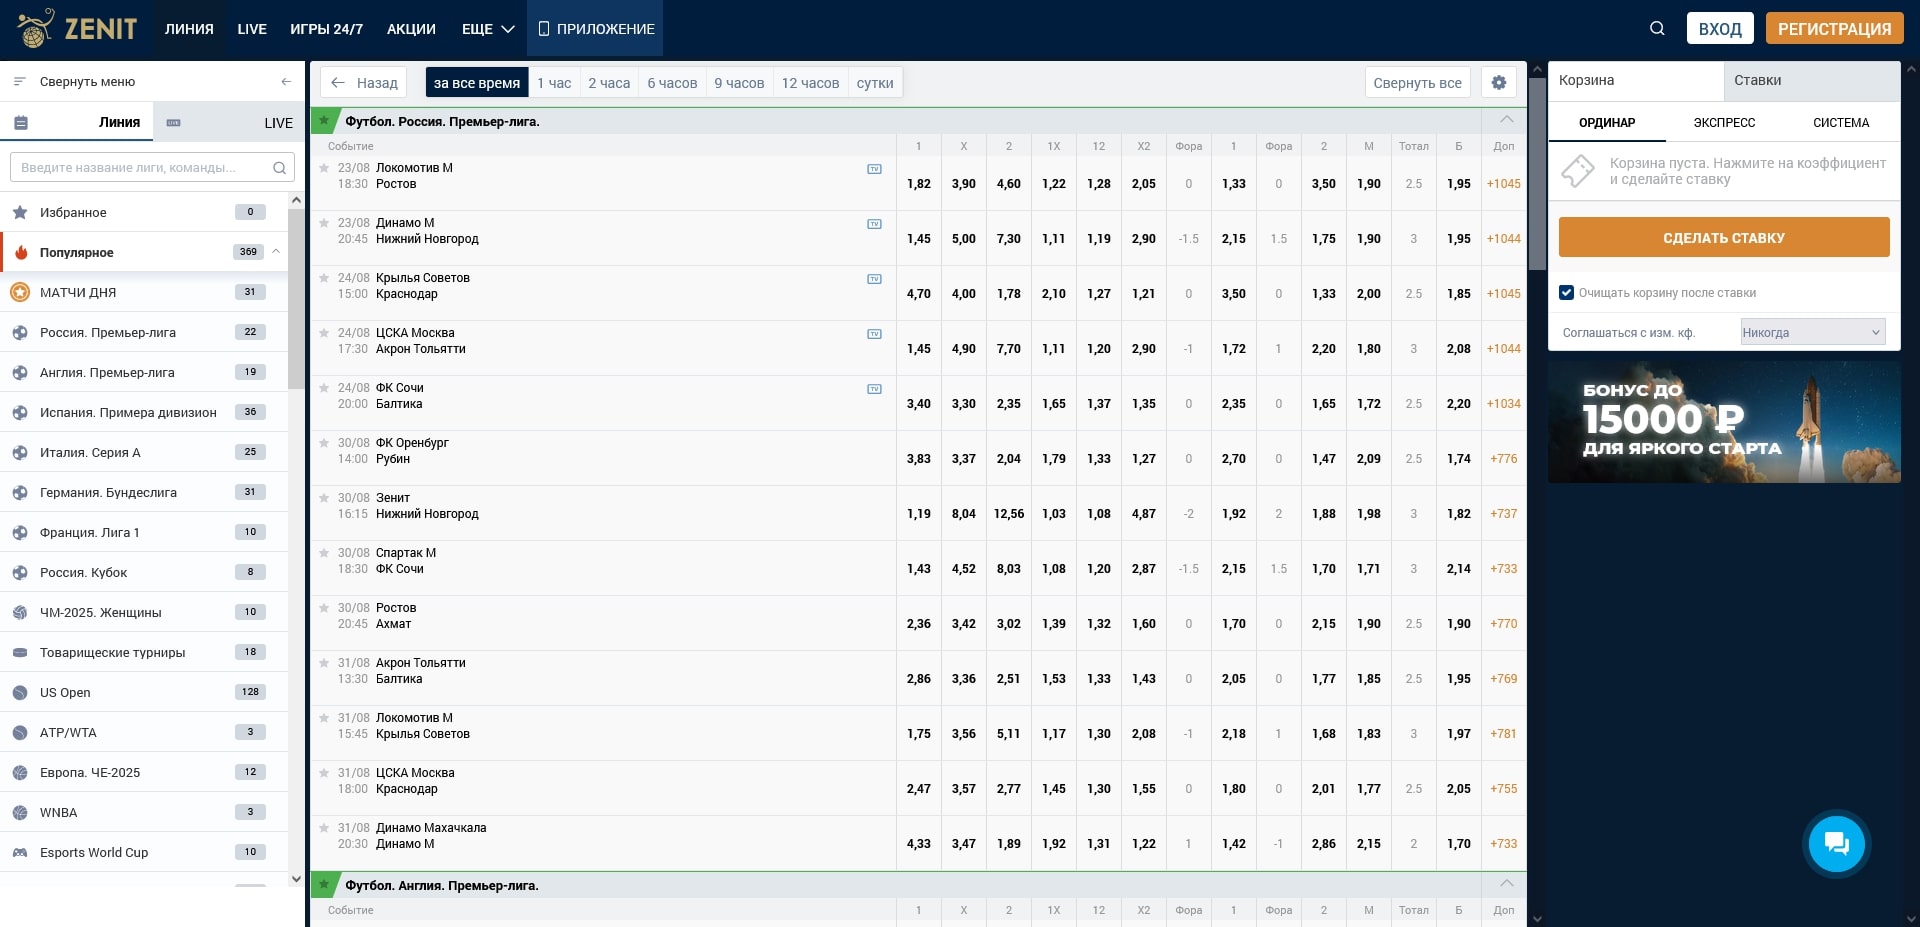The height and width of the screenshot is (927, 1920).
Task: Click the search magnifier icon in header
Action: pyautogui.click(x=1657, y=29)
